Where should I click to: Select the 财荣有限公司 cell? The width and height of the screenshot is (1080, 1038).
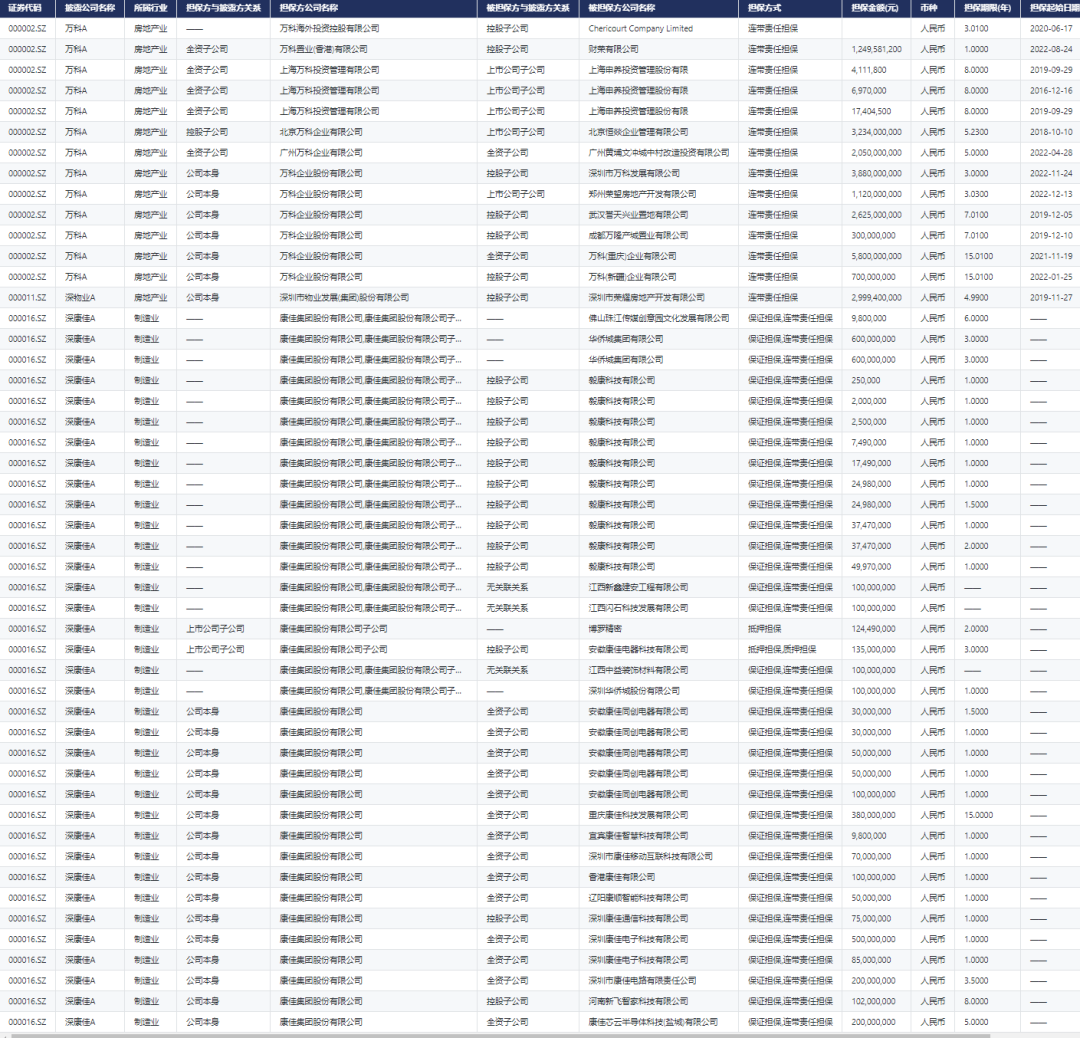pos(613,50)
